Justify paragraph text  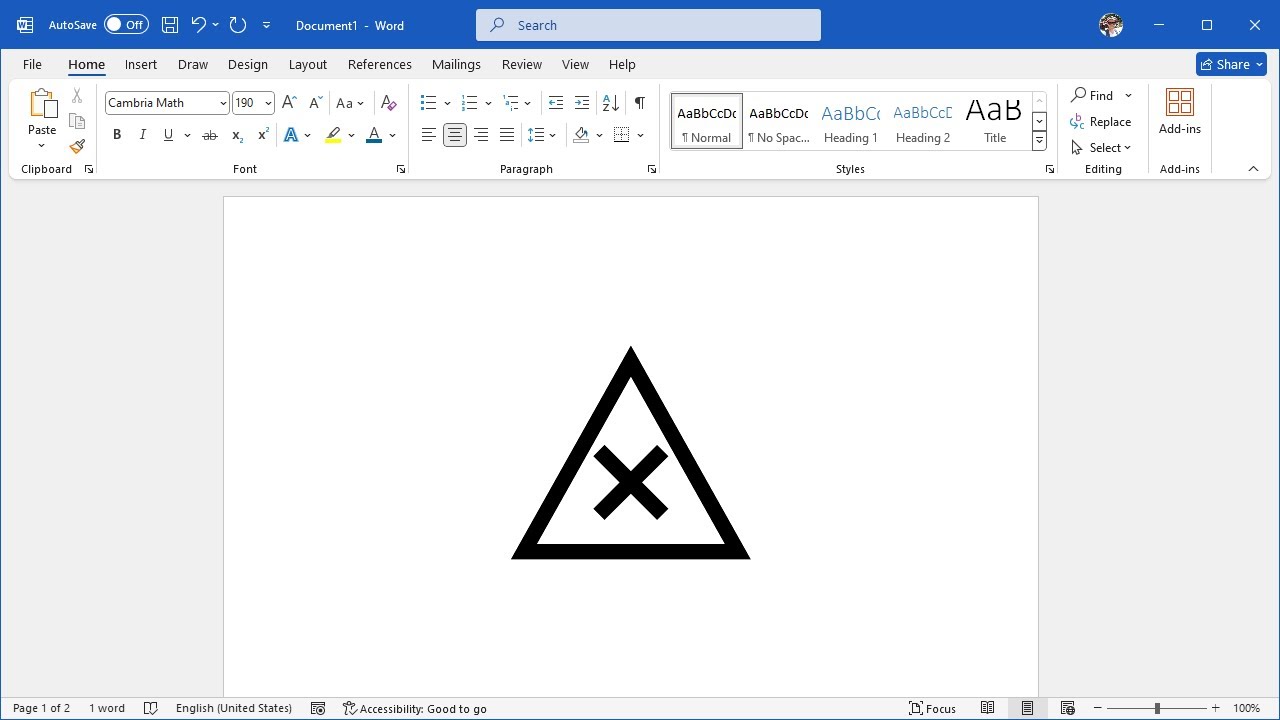(x=507, y=135)
